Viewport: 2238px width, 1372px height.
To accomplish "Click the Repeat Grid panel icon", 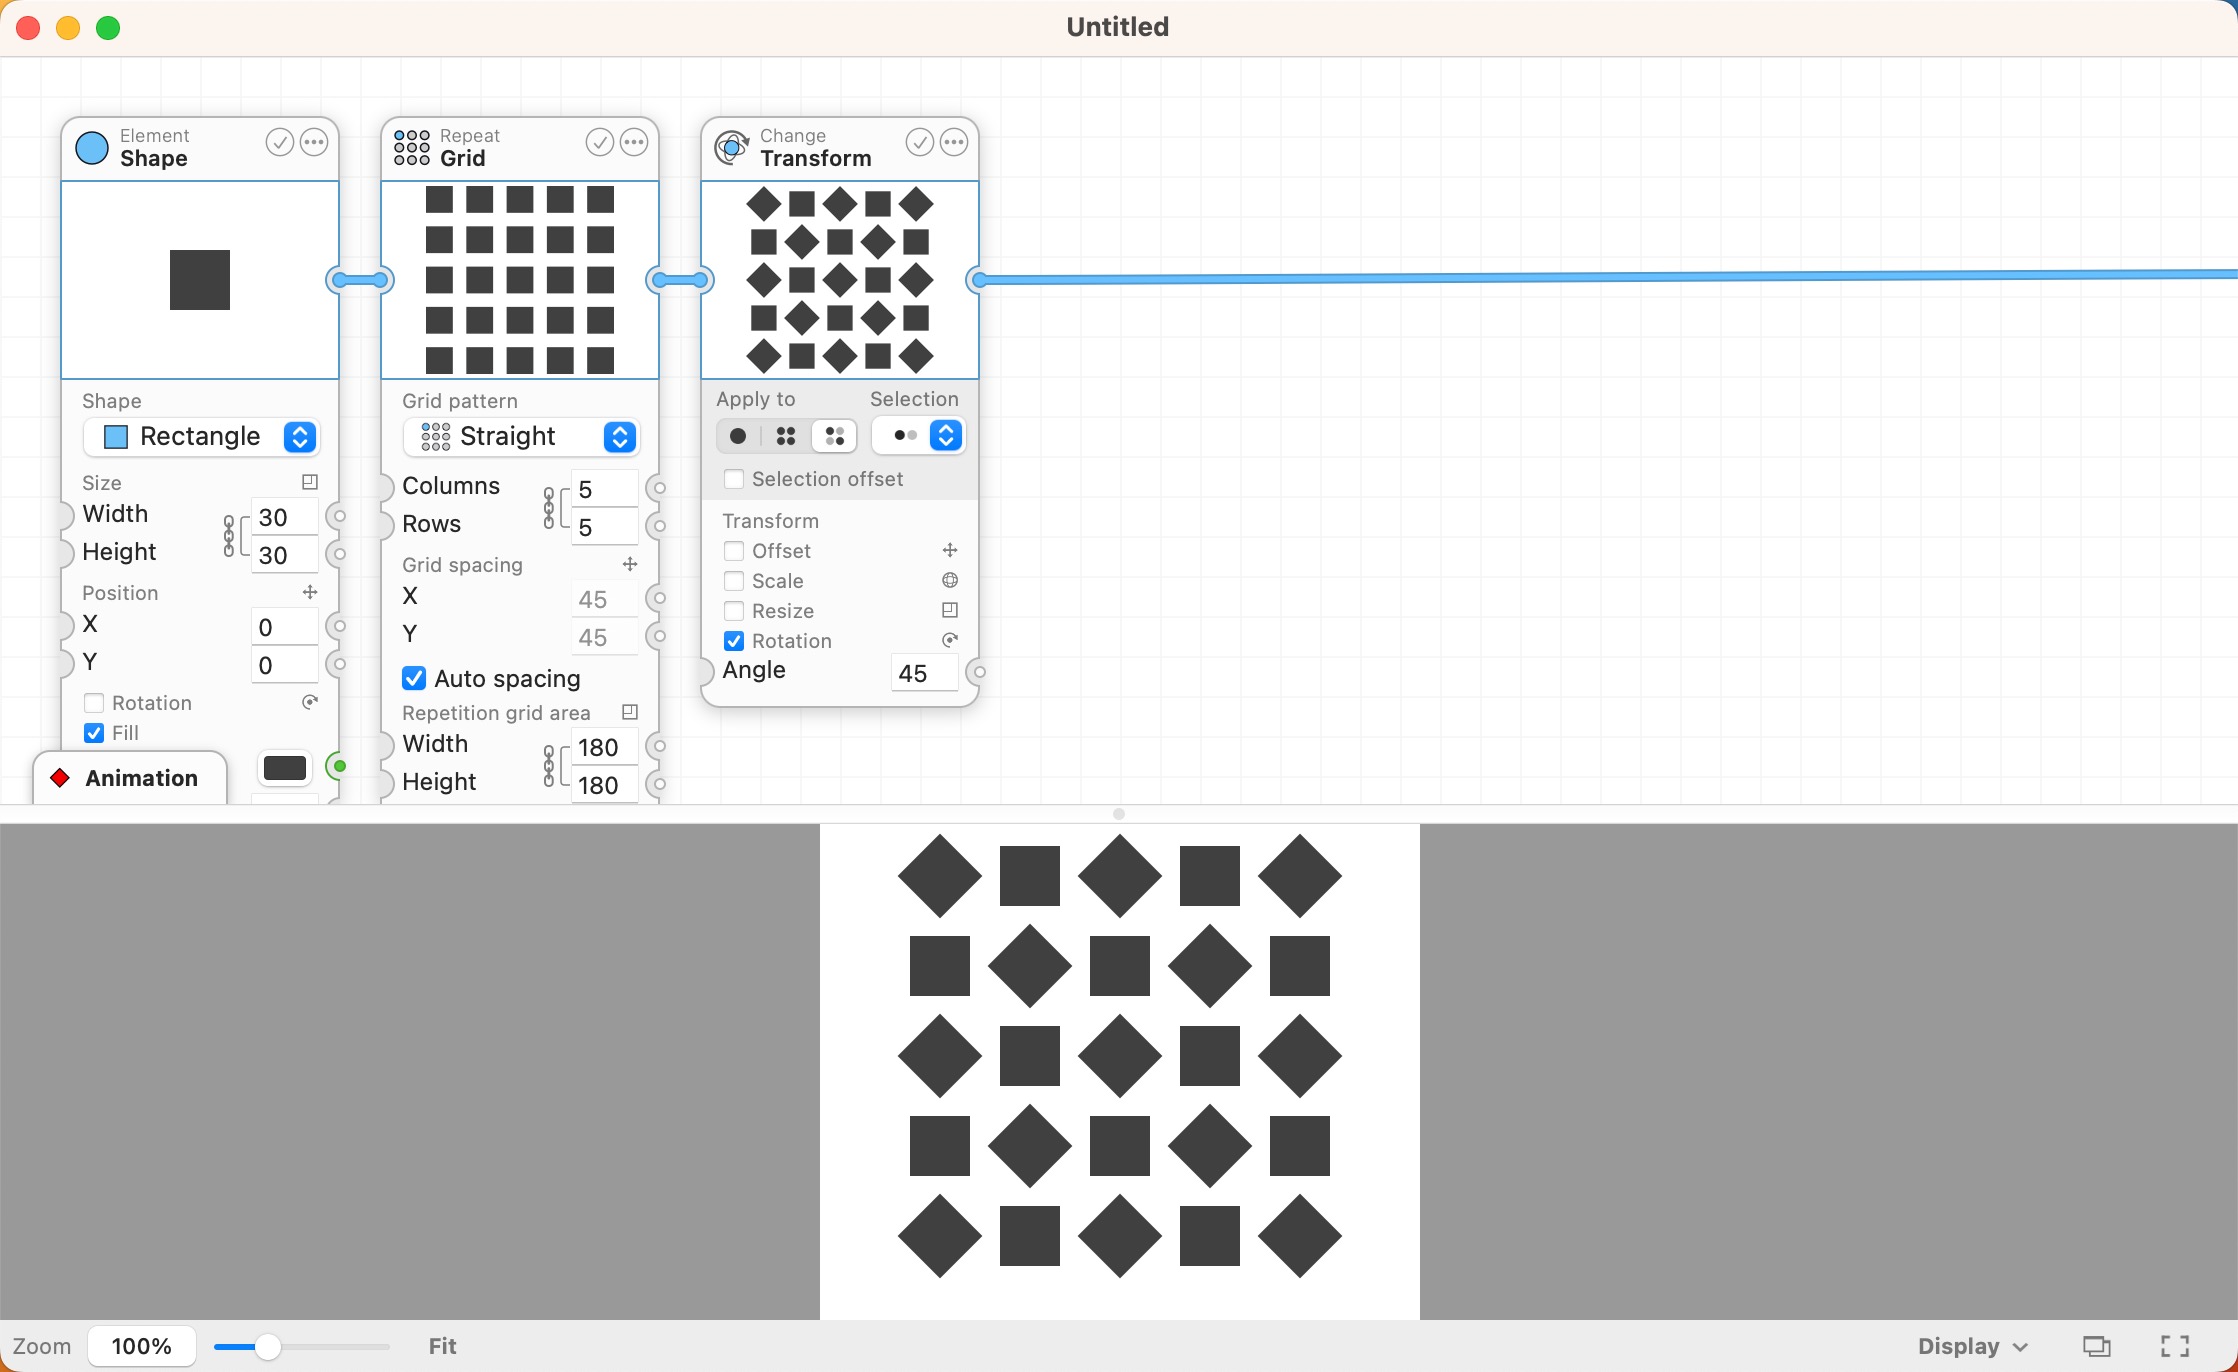I will 411,146.
